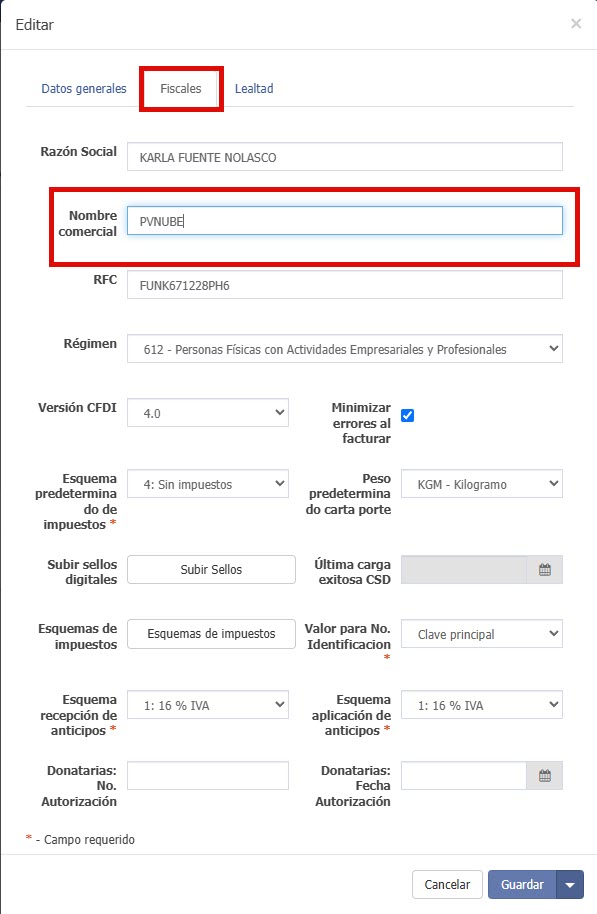The width and height of the screenshot is (597, 914).
Task: Click the Subir Sellos button
Action: click(210, 568)
